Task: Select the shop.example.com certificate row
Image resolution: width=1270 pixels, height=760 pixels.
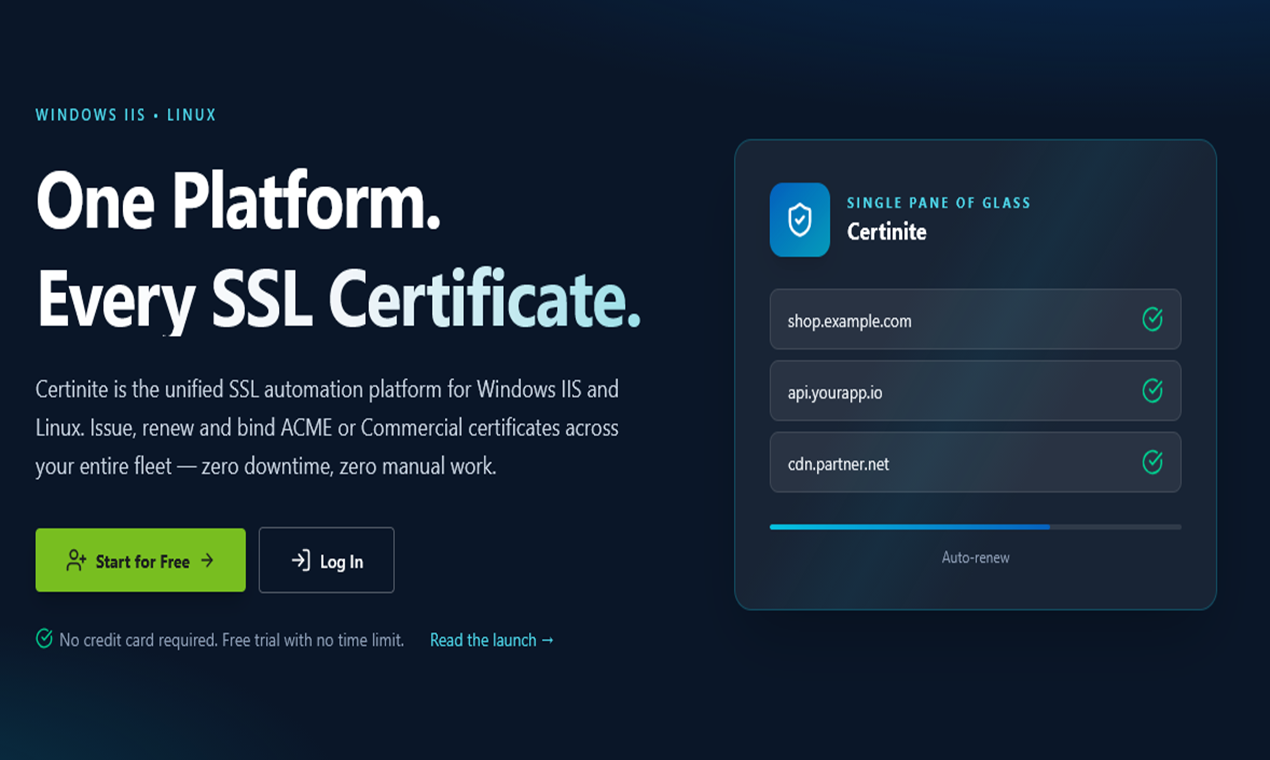Action: click(x=975, y=320)
